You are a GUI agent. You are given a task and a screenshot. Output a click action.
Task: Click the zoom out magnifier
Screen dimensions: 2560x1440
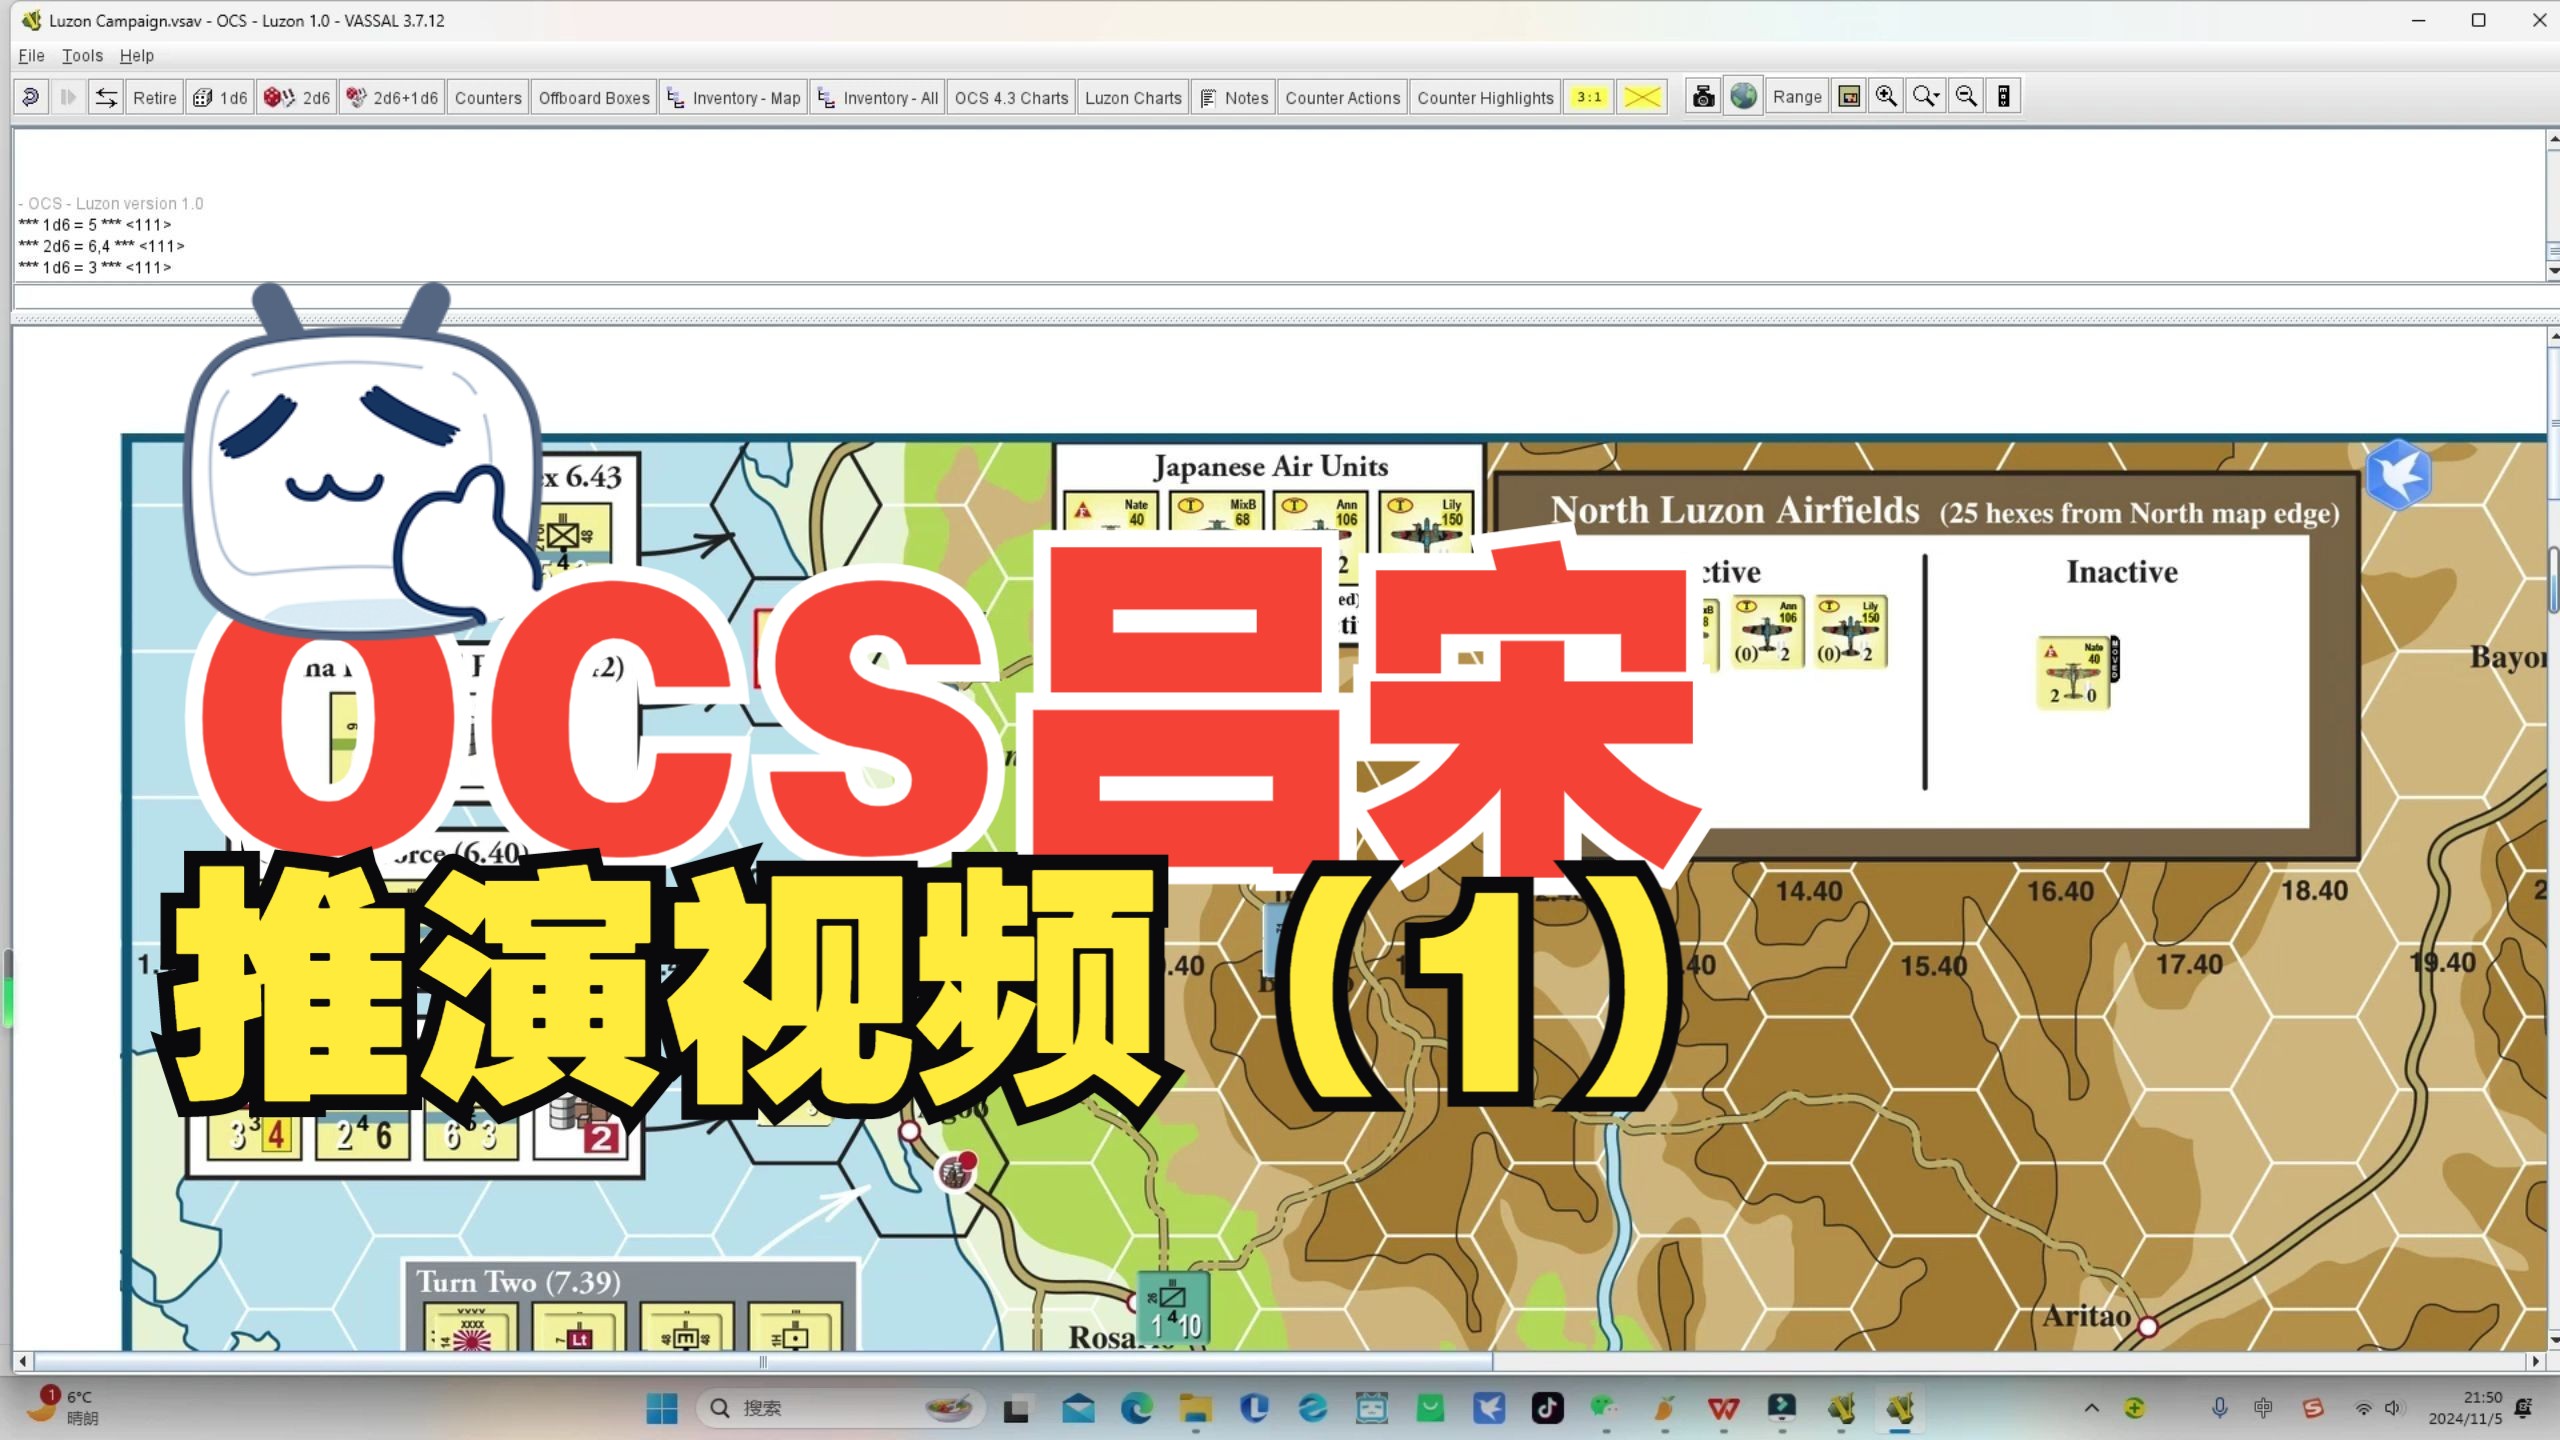pyautogui.click(x=1966, y=97)
